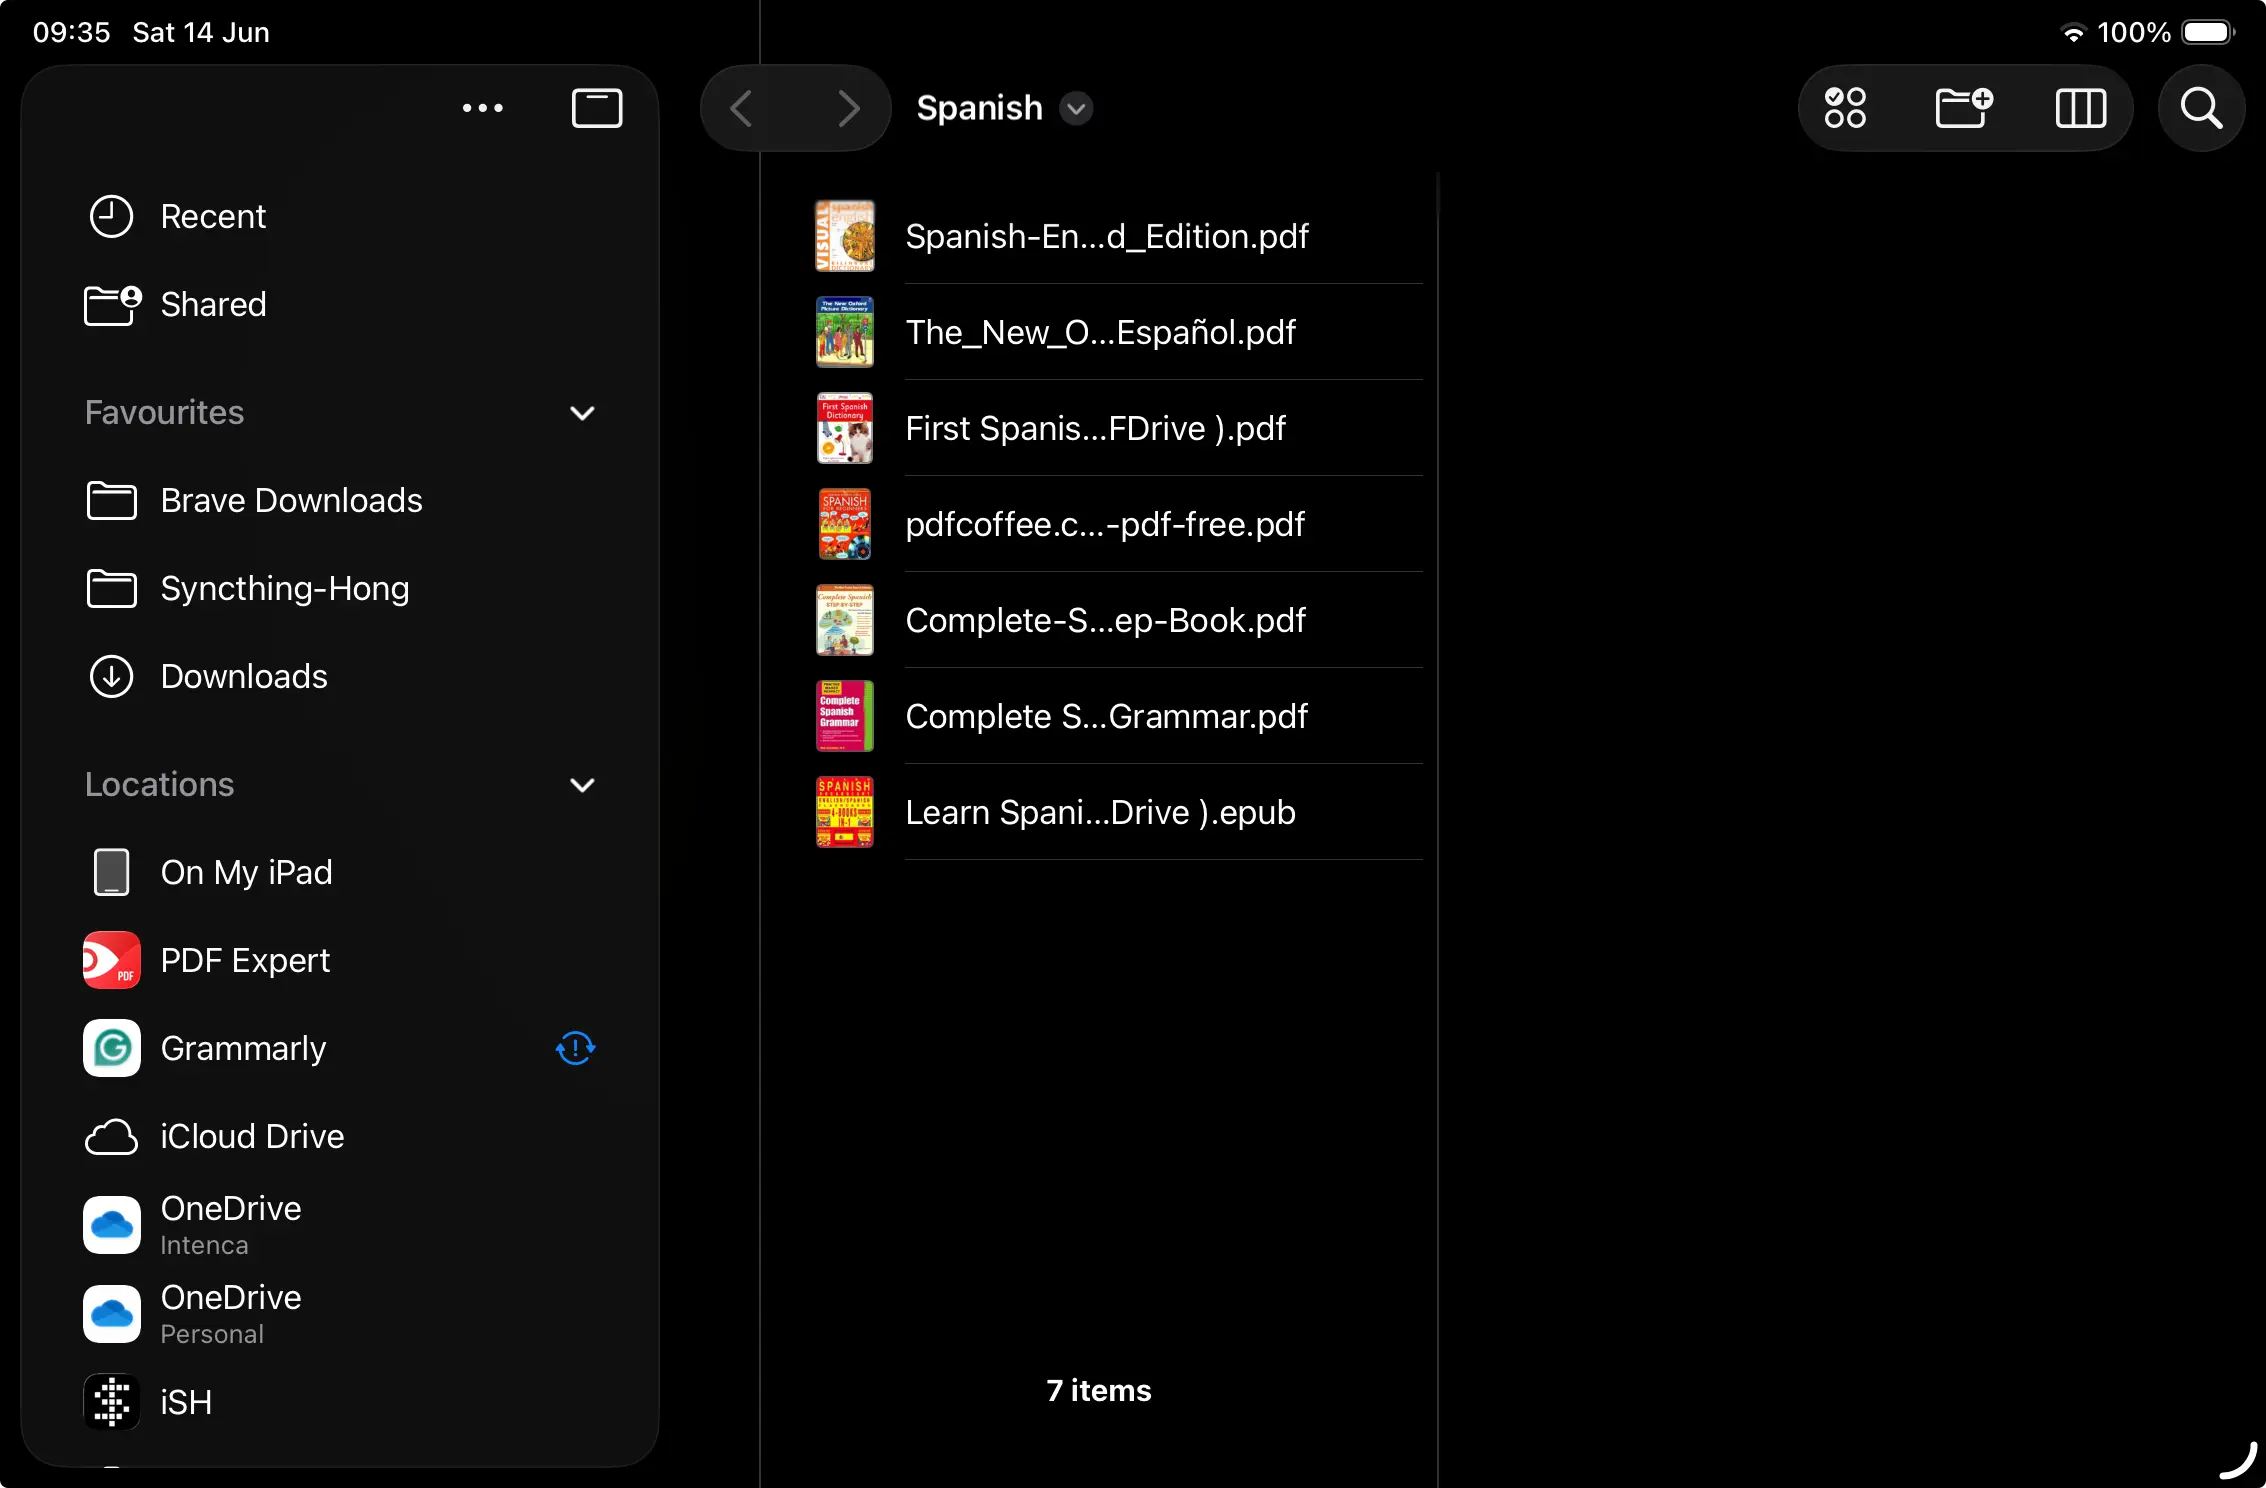Click the PDF Expert app icon

(110, 960)
